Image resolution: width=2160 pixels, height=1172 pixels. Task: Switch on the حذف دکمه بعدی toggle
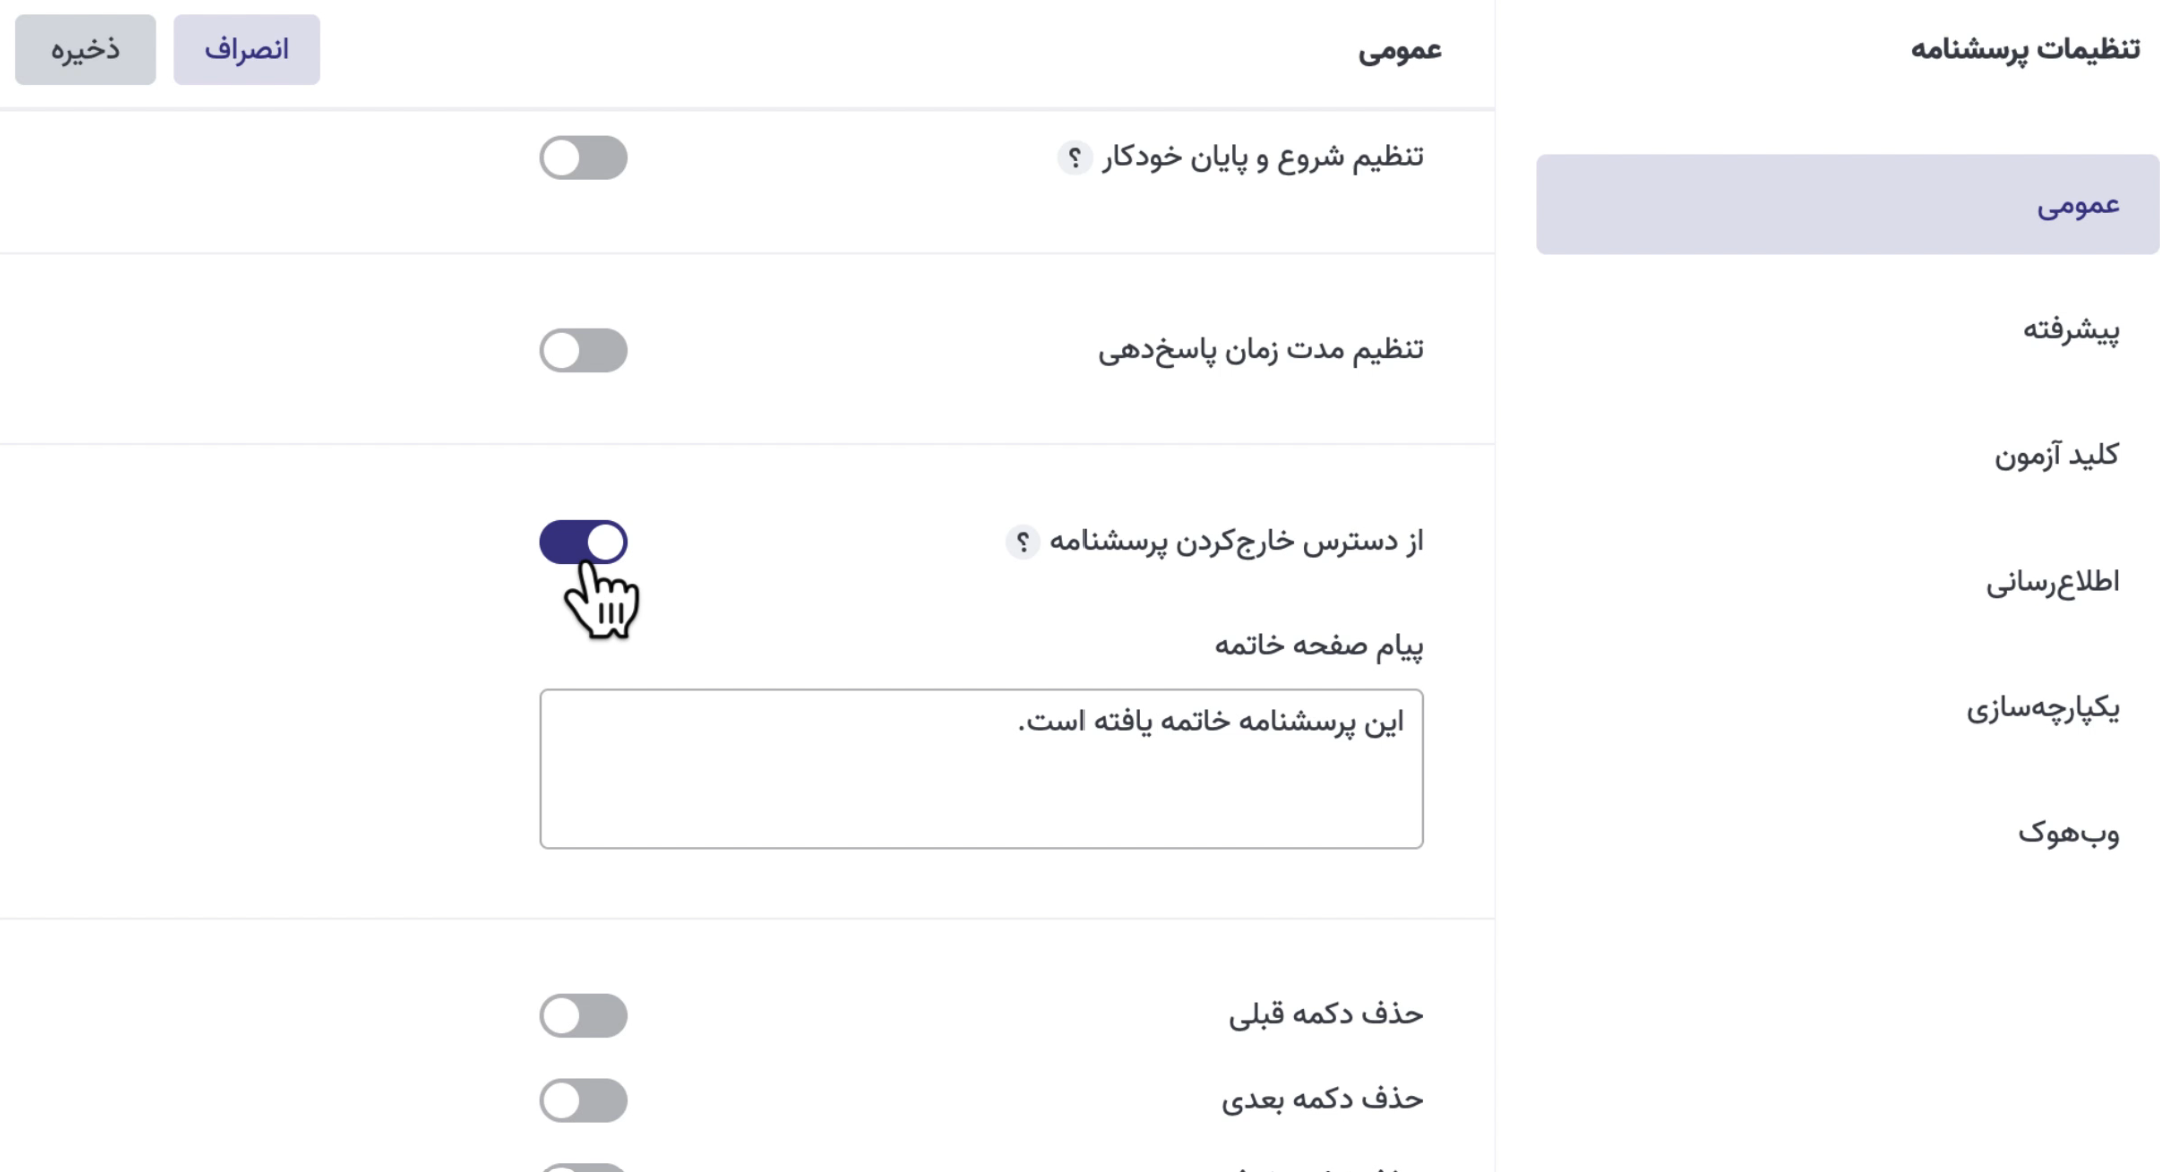pos(583,1100)
